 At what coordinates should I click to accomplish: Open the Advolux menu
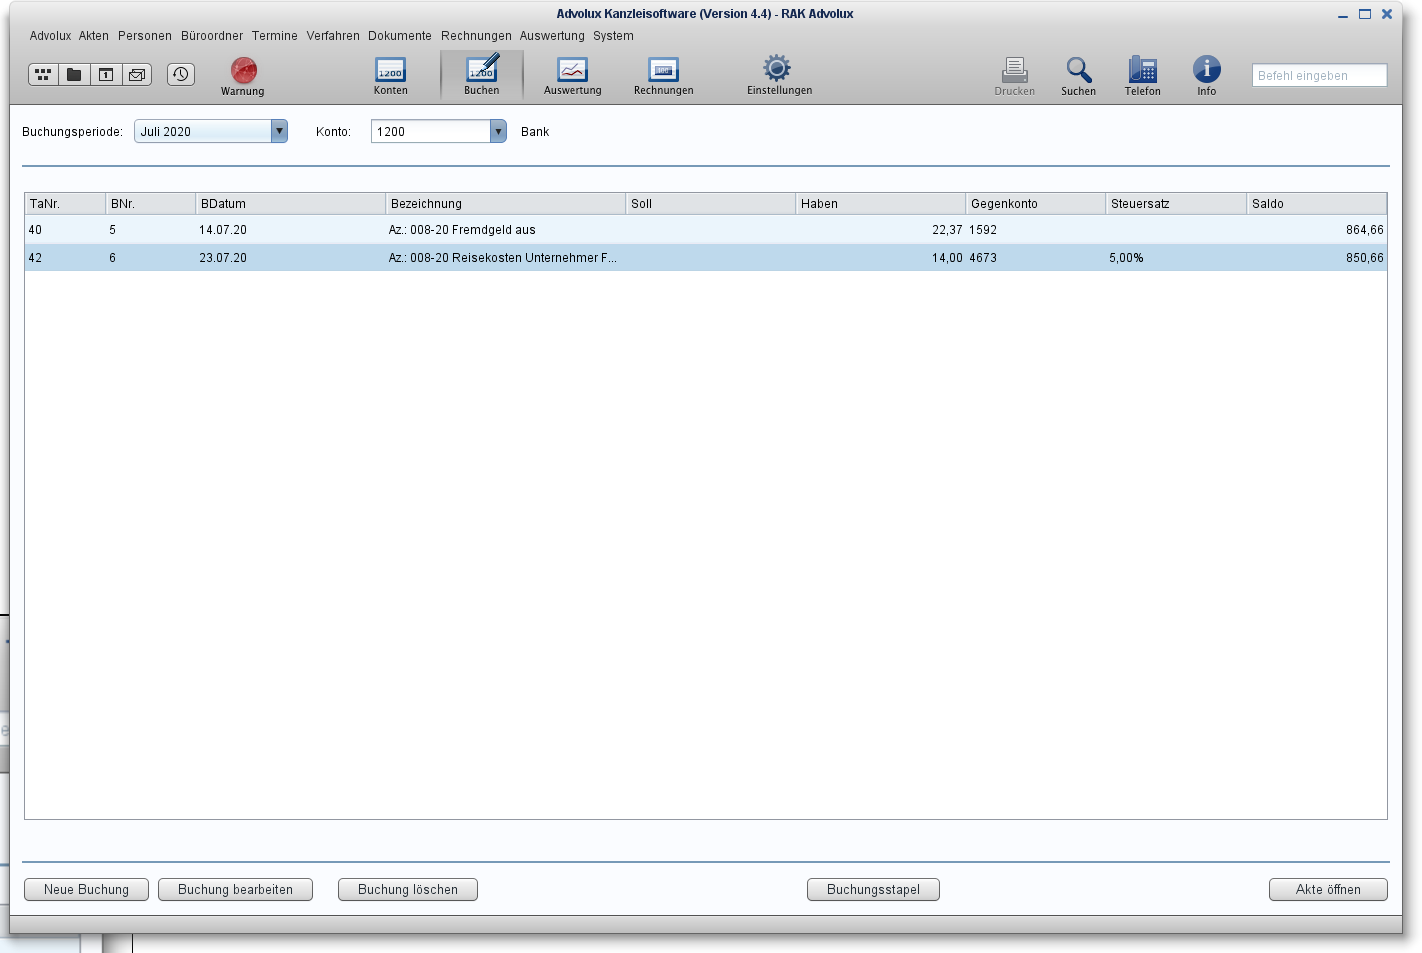tap(51, 36)
